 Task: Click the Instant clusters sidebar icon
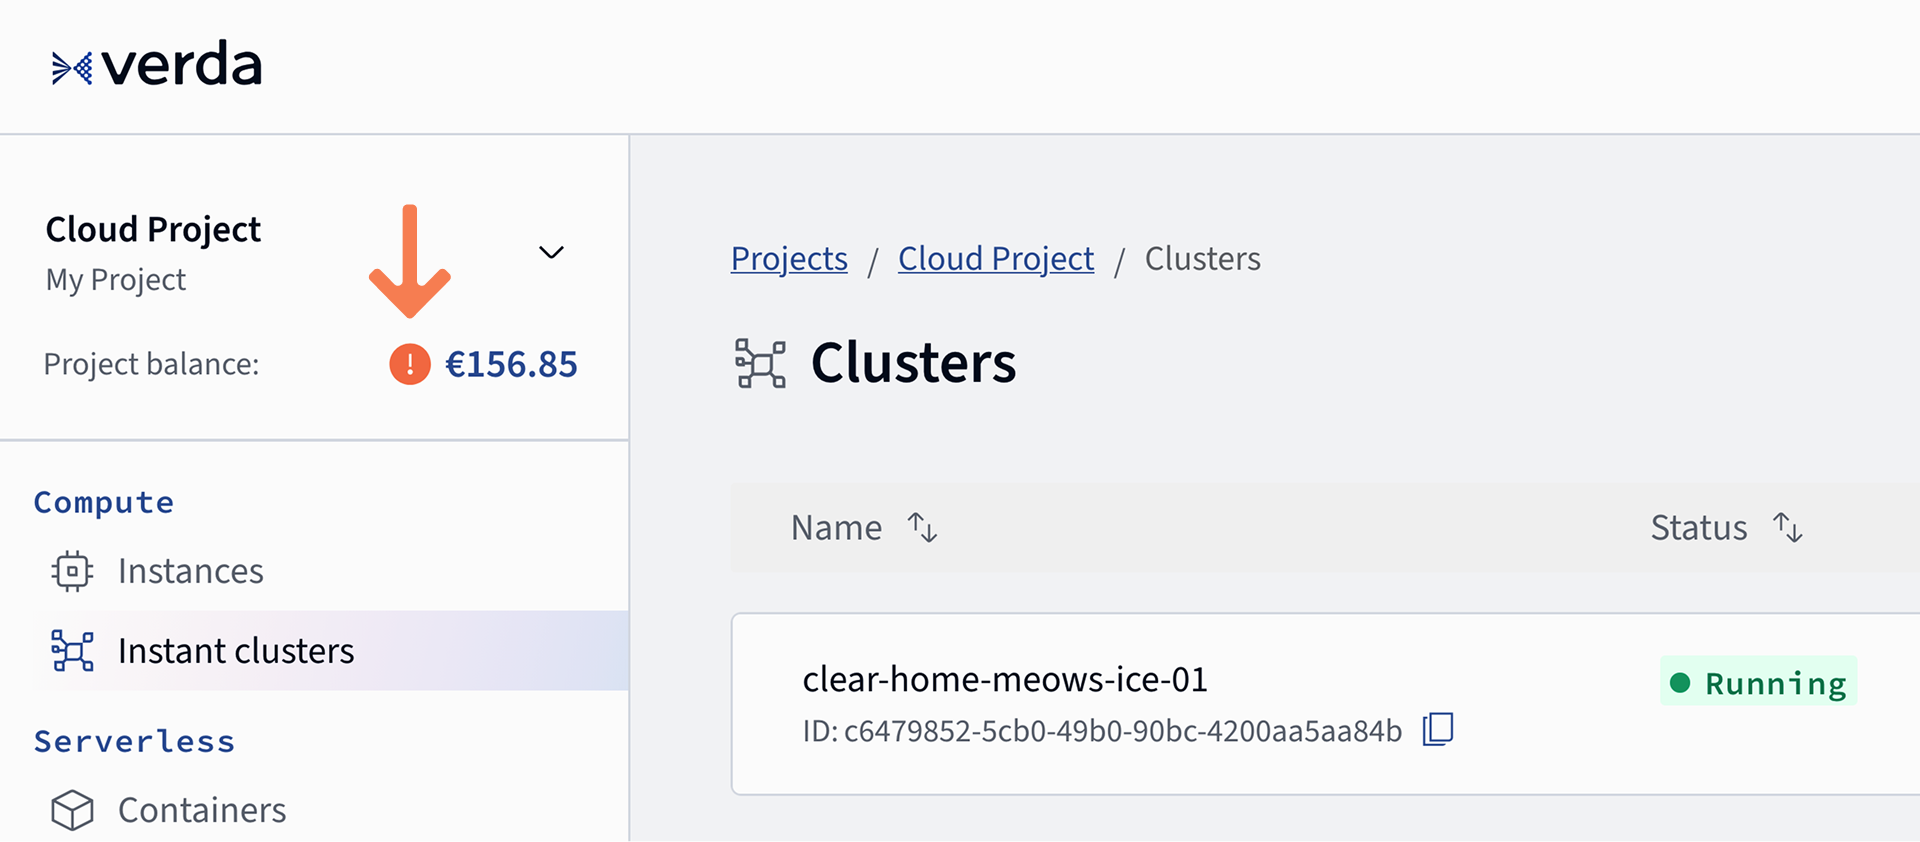point(72,651)
